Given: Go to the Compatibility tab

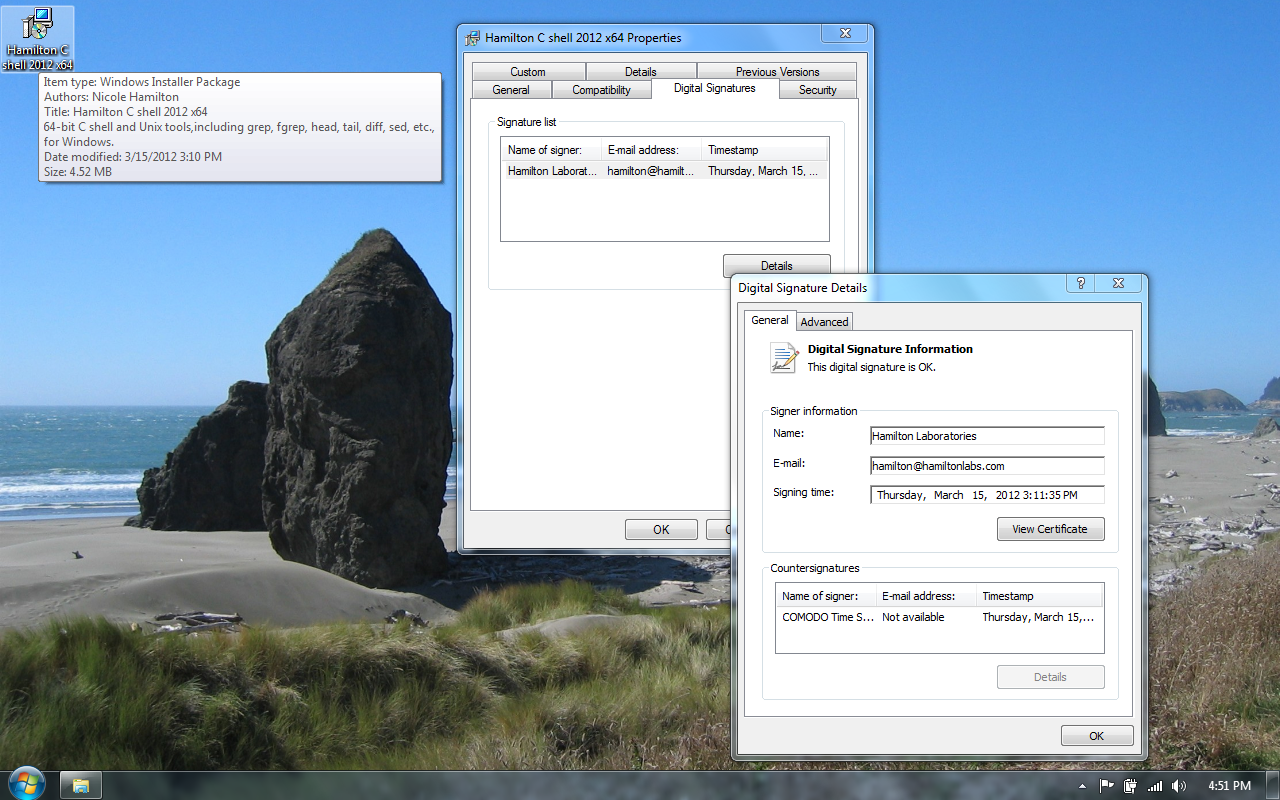Looking at the screenshot, I should (601, 90).
